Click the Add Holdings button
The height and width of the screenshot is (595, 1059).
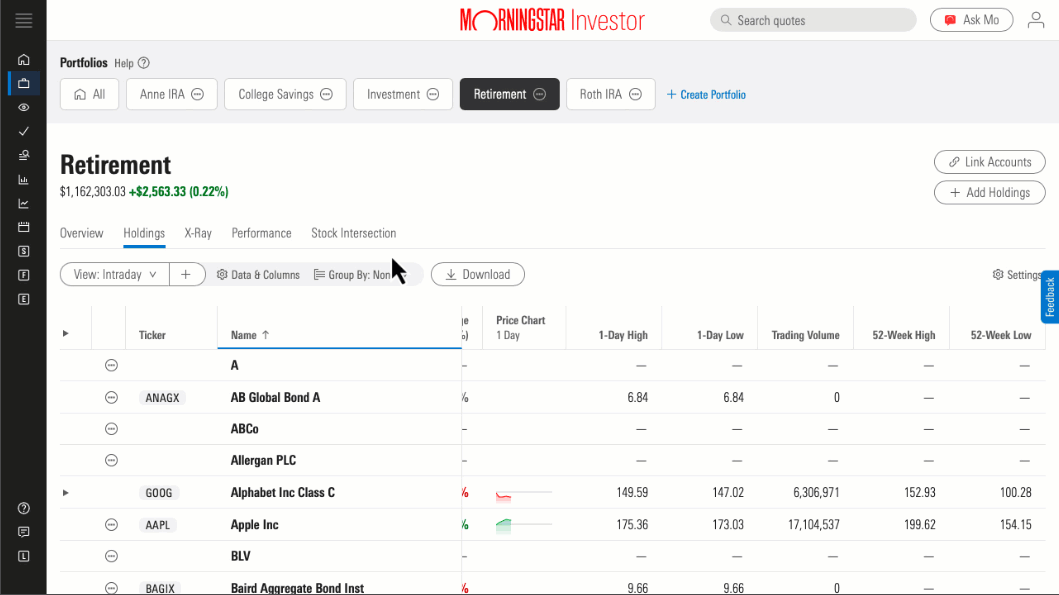989,192
